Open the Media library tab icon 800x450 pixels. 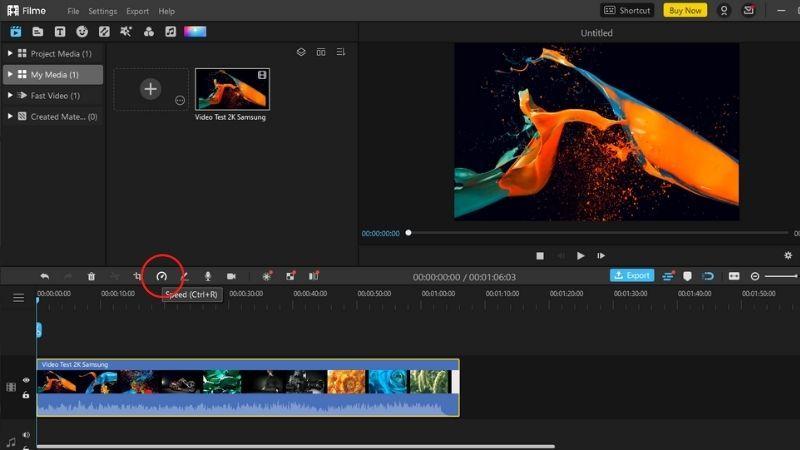(16, 32)
